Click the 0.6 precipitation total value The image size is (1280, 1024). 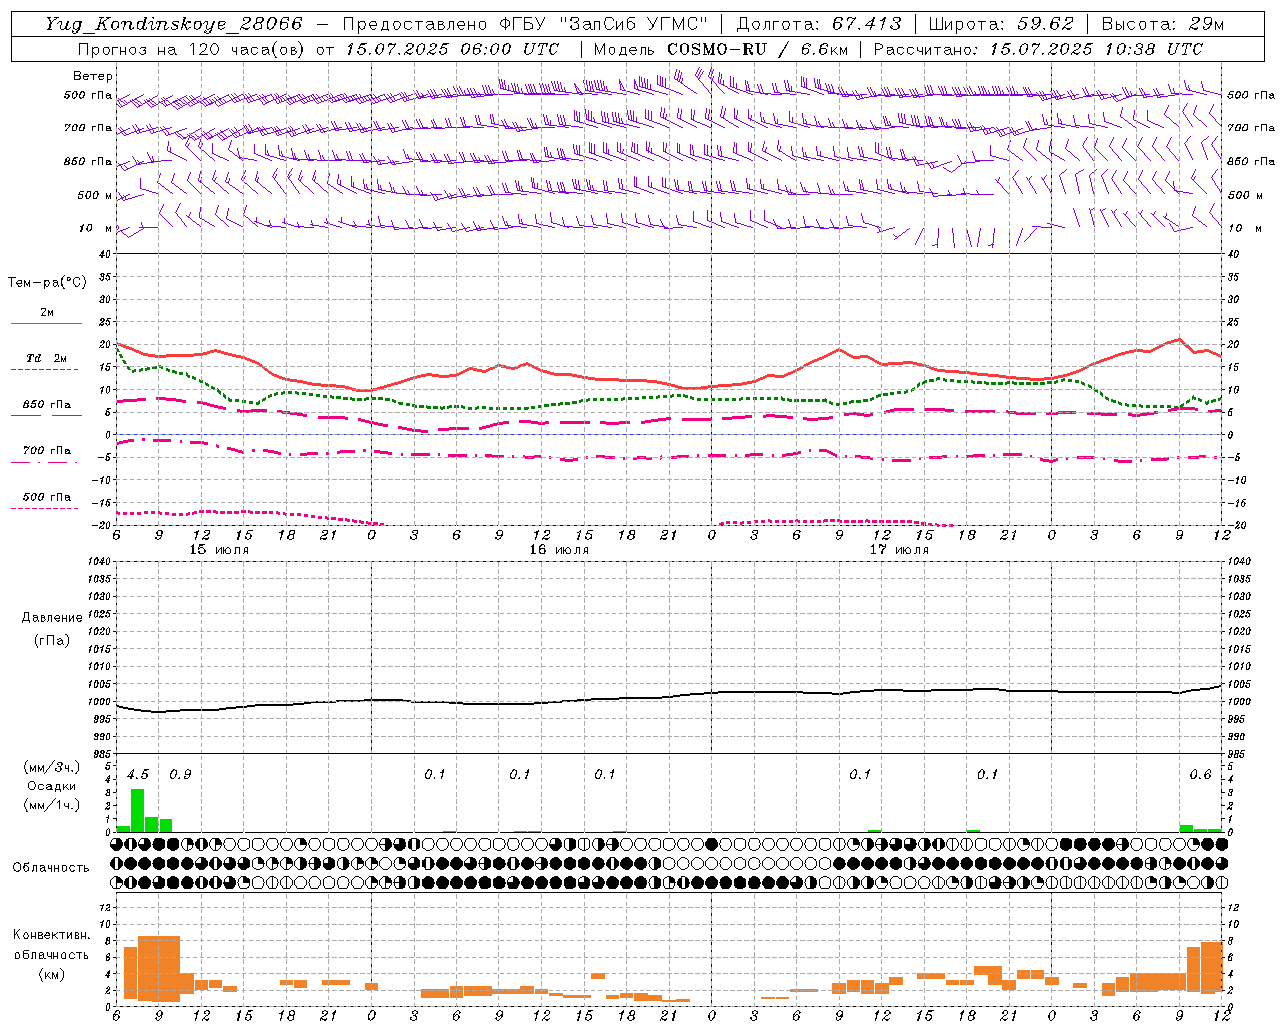1200,774
